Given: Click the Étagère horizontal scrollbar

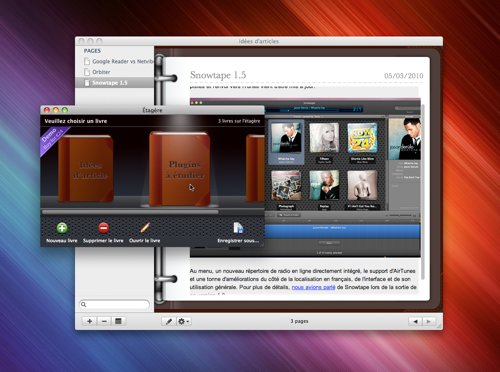Looking at the screenshot, I should coord(130,212).
